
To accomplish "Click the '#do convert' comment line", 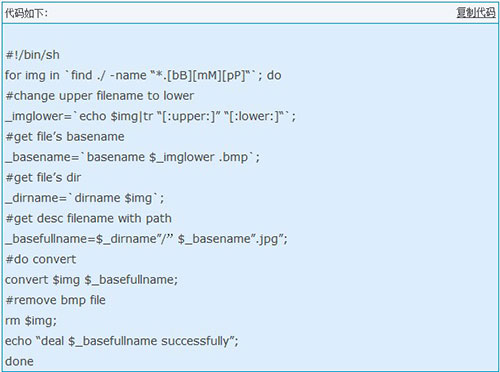I will tap(41, 259).
